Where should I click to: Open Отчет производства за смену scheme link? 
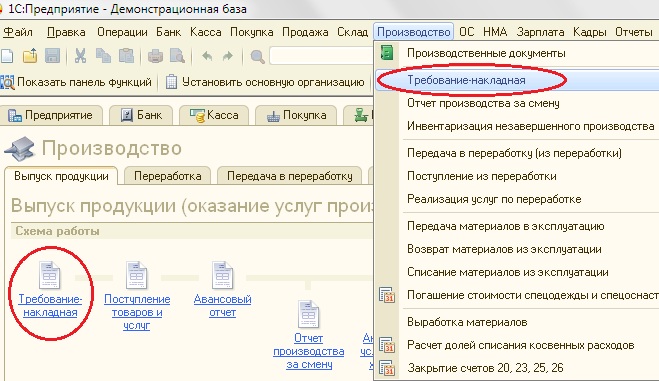tap(308, 351)
